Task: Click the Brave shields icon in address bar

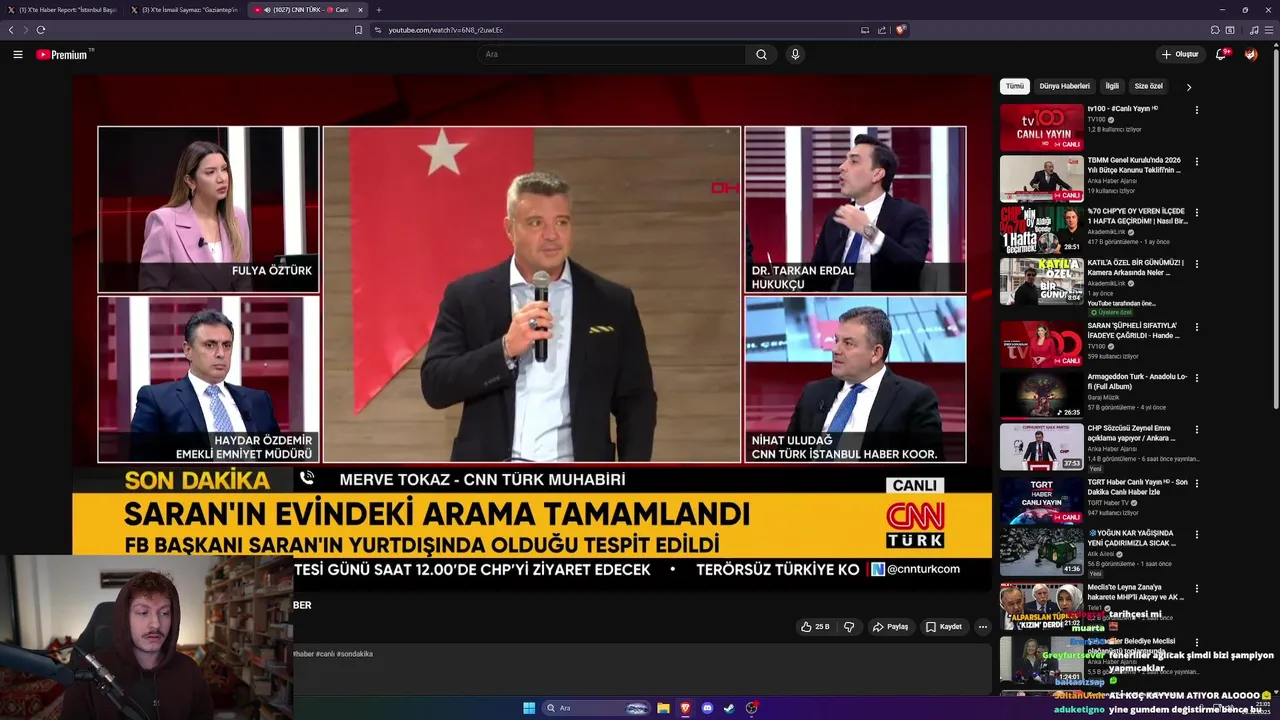Action: click(900, 30)
